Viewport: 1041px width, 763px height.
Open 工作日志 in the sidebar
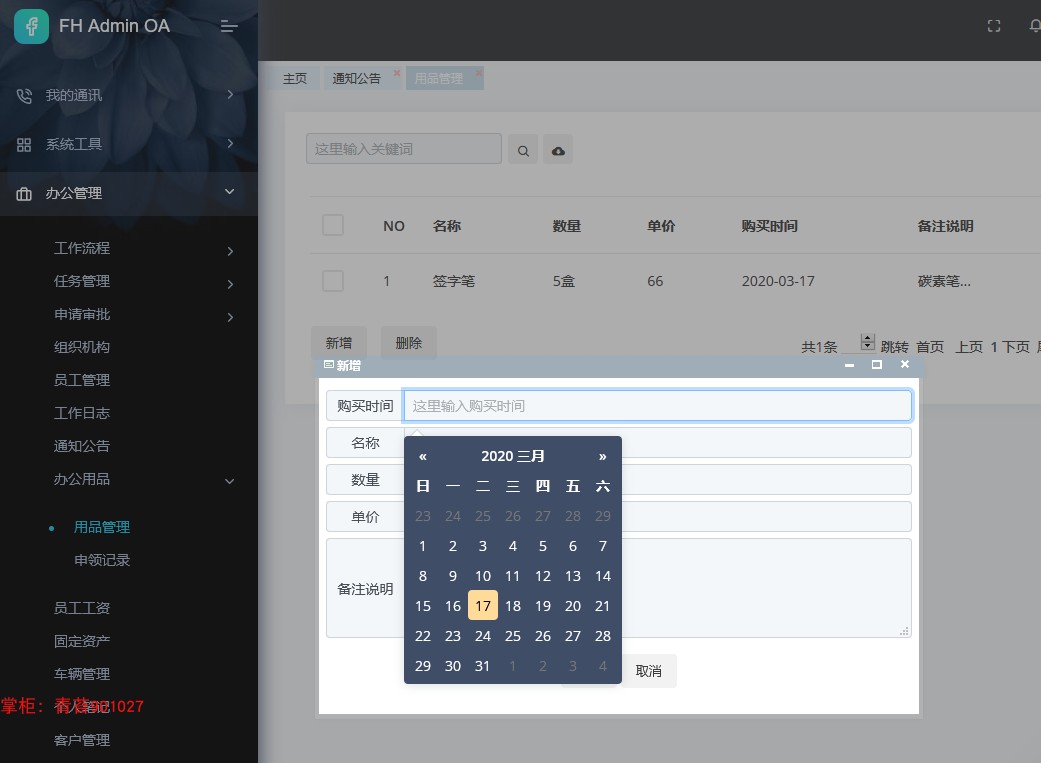[82, 413]
